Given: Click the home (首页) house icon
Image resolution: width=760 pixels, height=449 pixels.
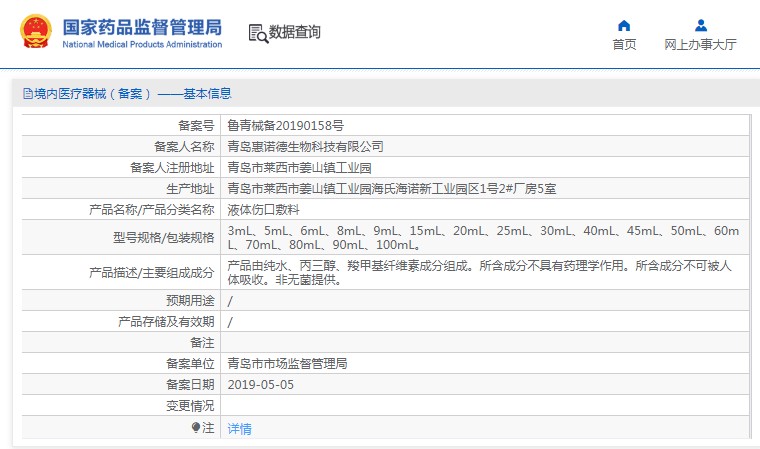Looking at the screenshot, I should pyautogui.click(x=624, y=26).
